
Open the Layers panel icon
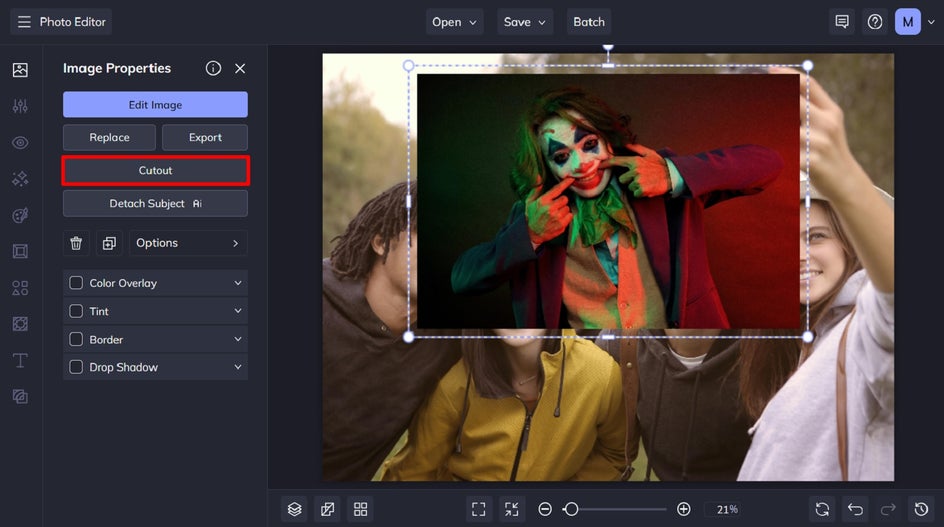(294, 509)
